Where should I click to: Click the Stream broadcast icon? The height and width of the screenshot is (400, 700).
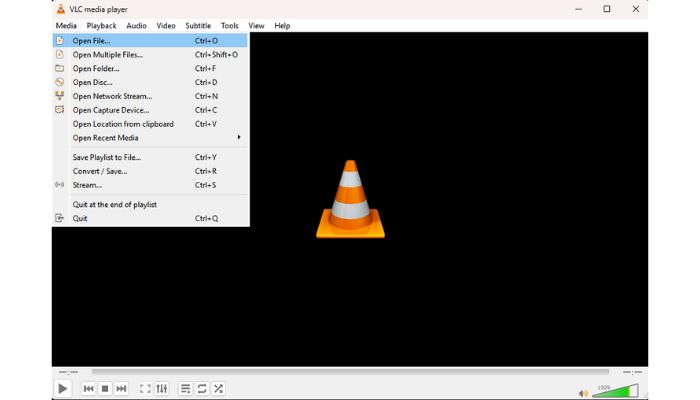coord(59,185)
